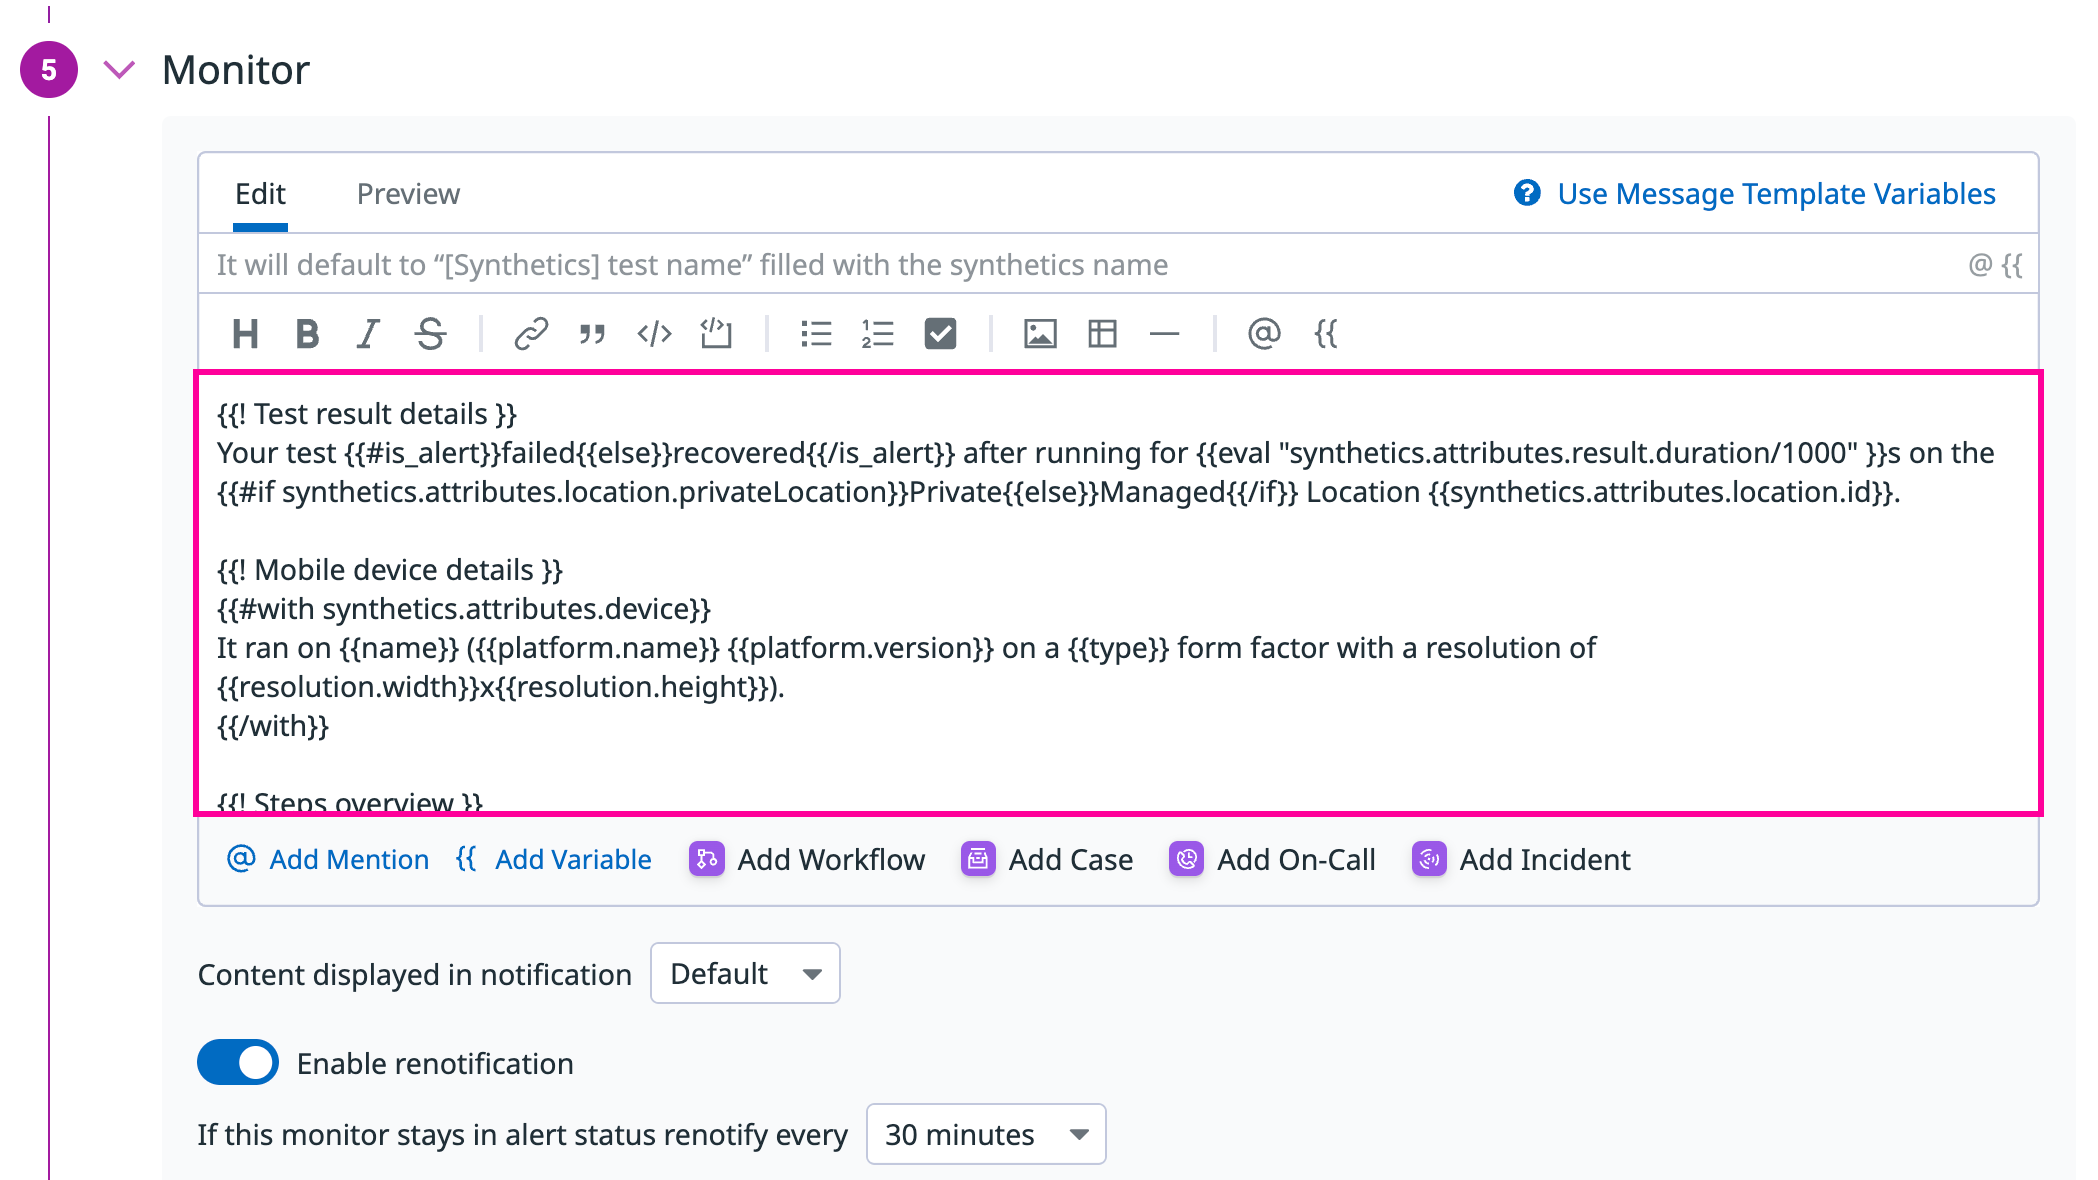
Task: Open the Content displayed in notification dropdown
Action: point(745,973)
